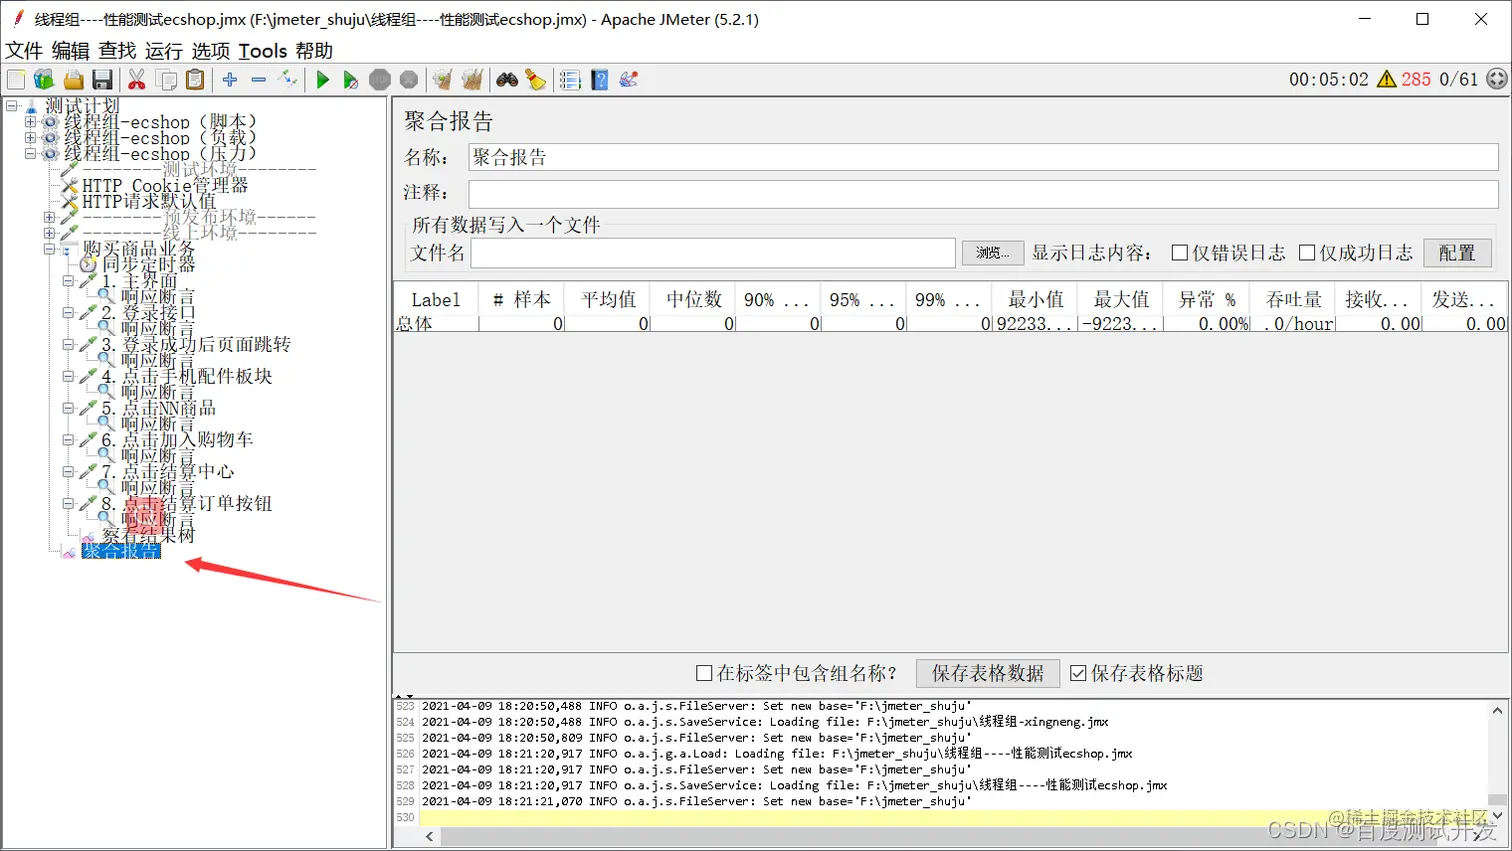Expand 线程组-ecshop（脚本） node
The image size is (1512, 851).
30,122
